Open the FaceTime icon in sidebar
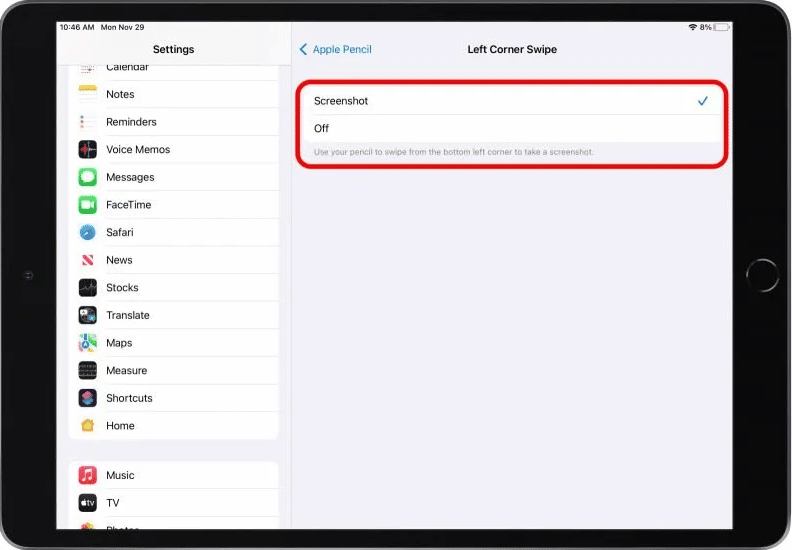The height and width of the screenshot is (550, 792). [x=88, y=205]
